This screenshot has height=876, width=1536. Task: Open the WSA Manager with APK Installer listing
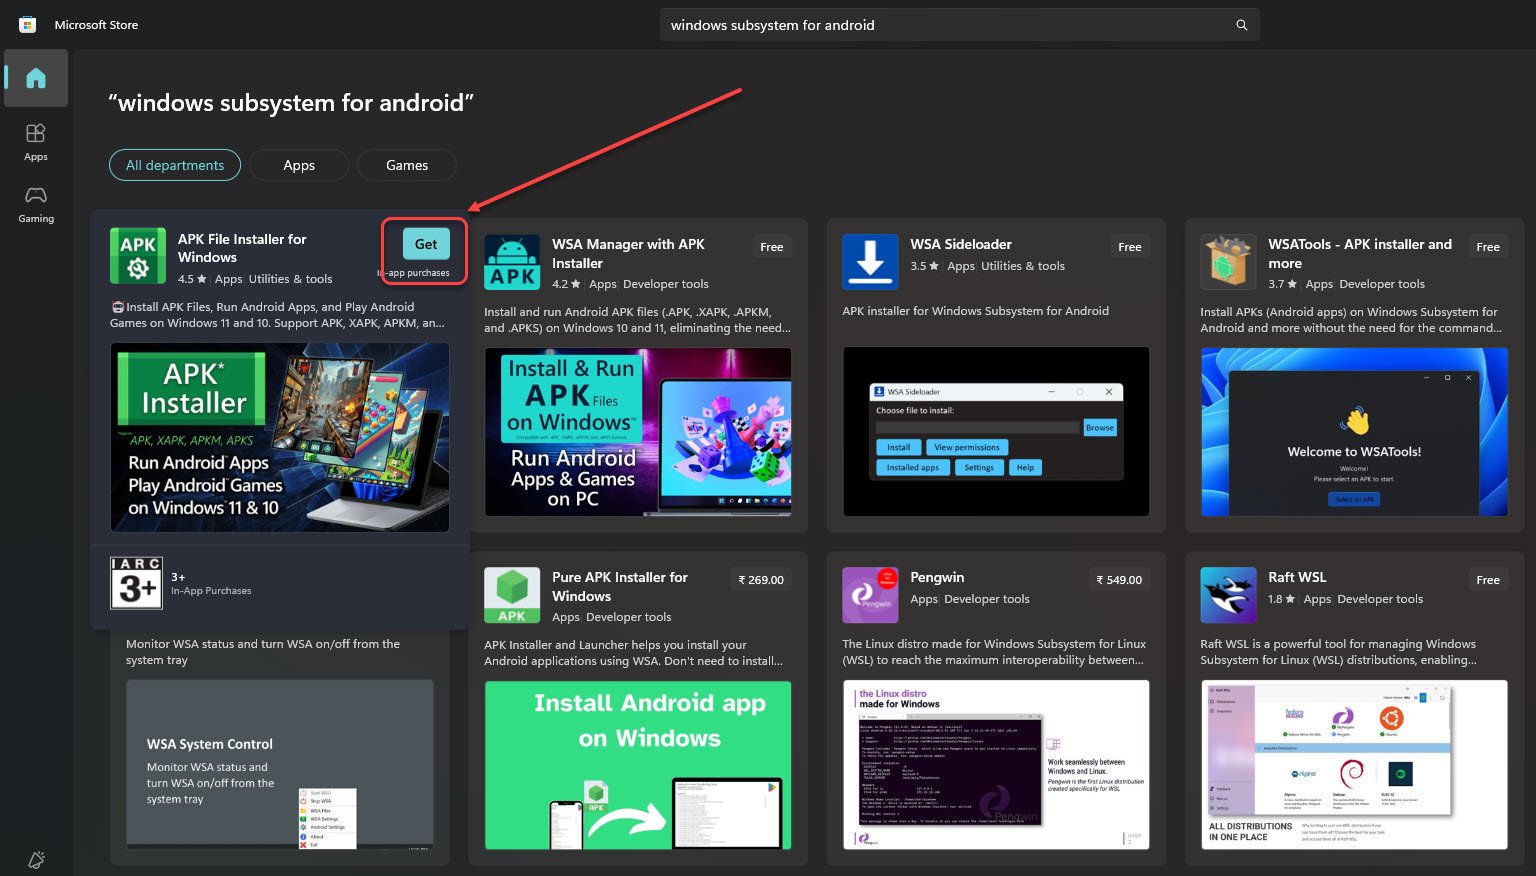628,253
